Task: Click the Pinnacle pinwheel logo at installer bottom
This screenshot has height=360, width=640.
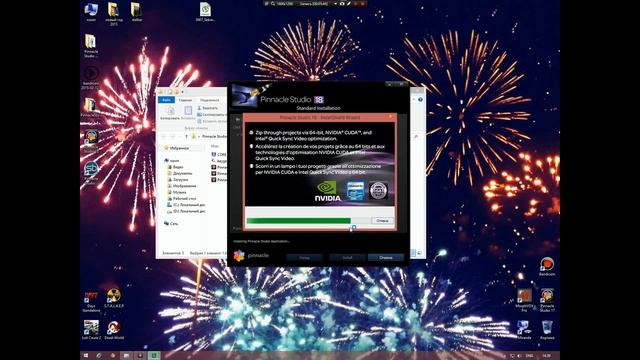Action: [x=239, y=256]
